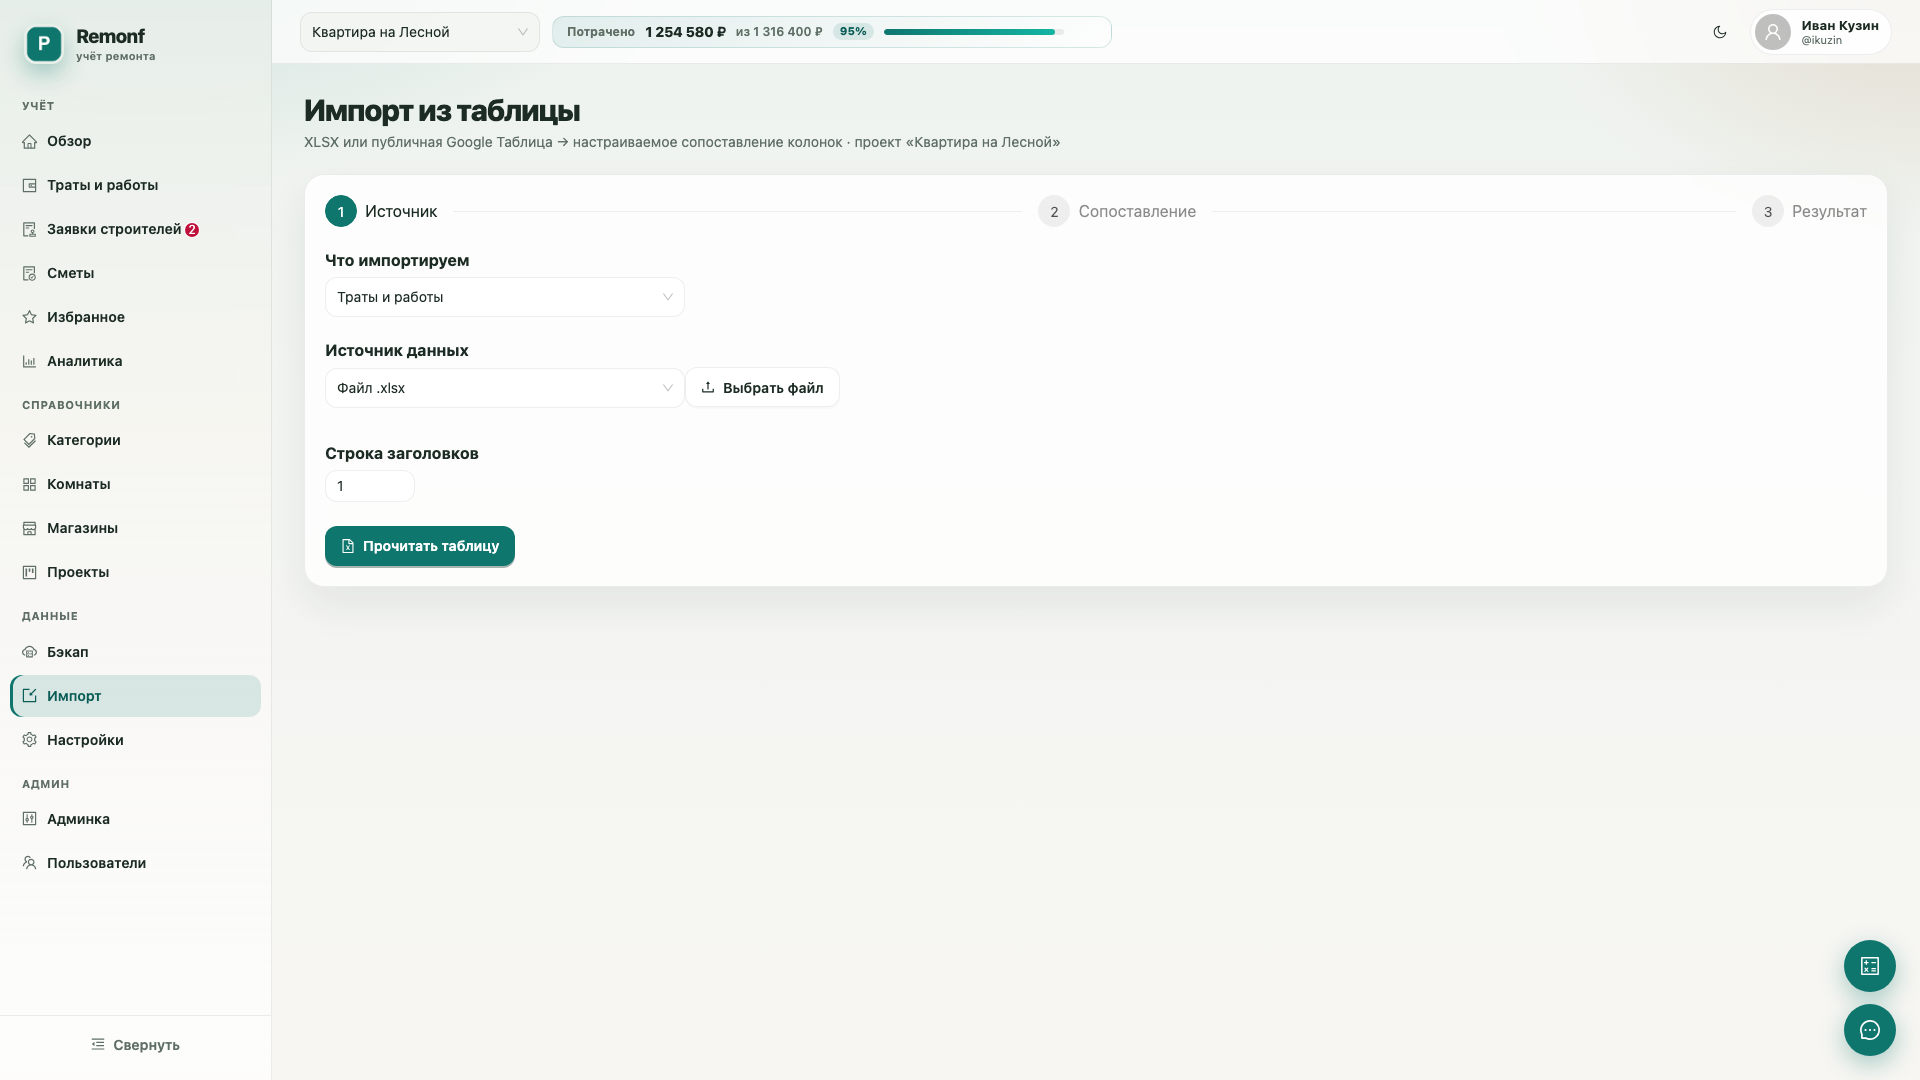Image resolution: width=1920 pixels, height=1080 pixels.
Task: Go to step 1 Источник
Action: coord(381,211)
